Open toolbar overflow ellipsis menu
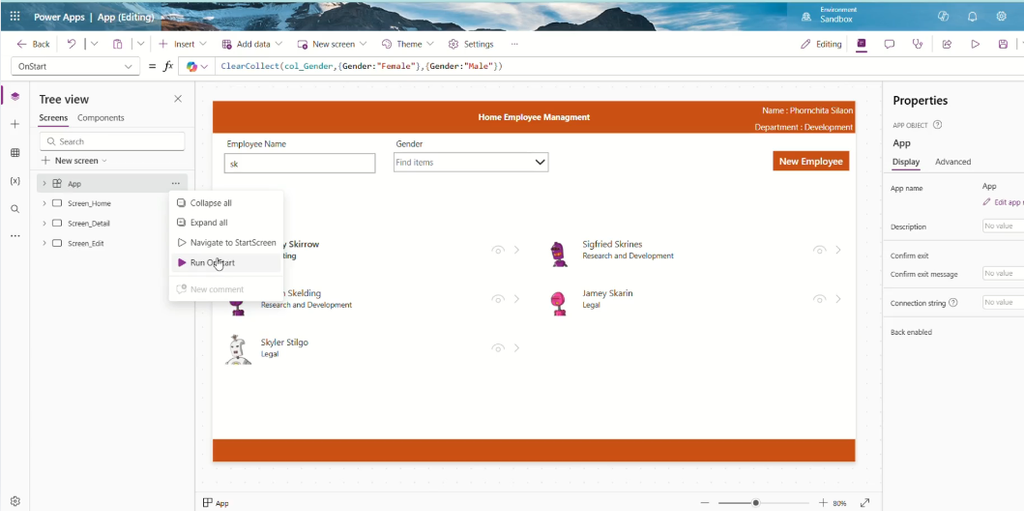This screenshot has width=1024, height=511. point(515,44)
